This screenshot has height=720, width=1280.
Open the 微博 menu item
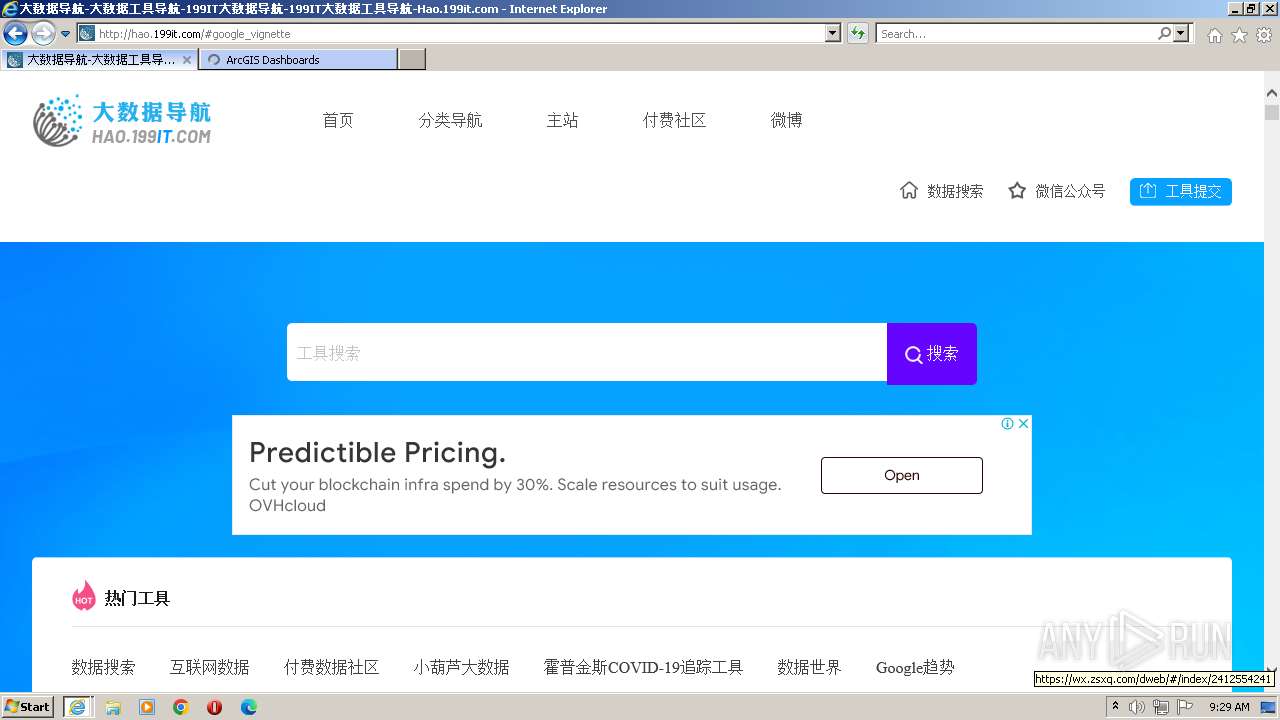pyautogui.click(x=786, y=120)
